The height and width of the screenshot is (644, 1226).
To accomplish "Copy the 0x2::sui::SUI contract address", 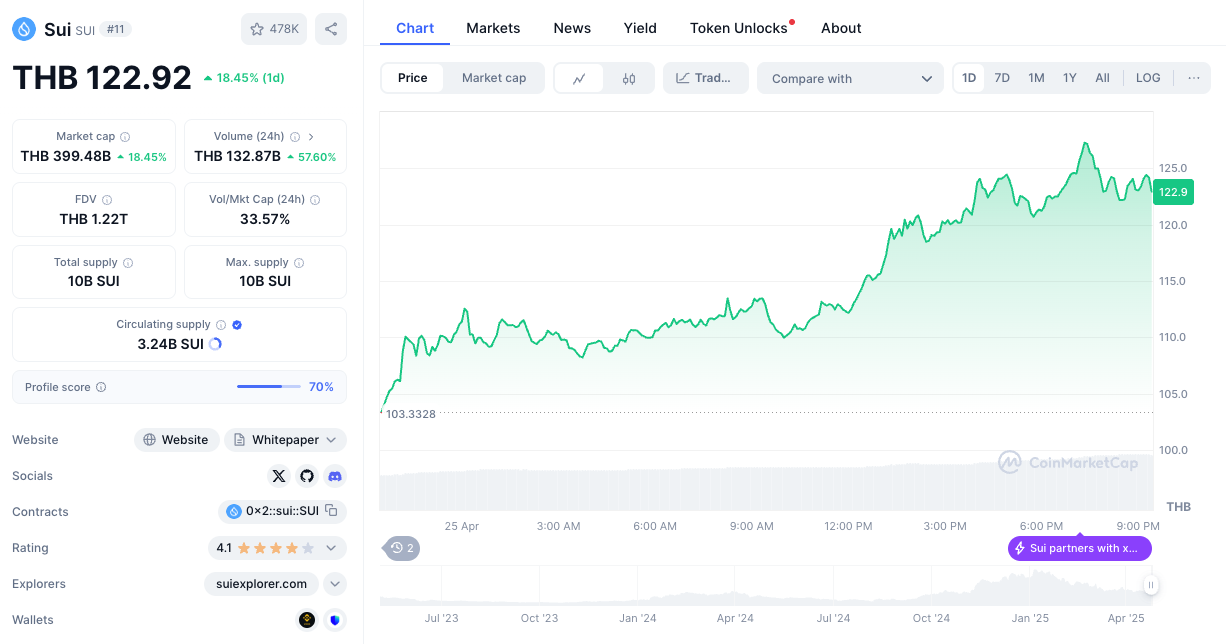I will [x=331, y=511].
